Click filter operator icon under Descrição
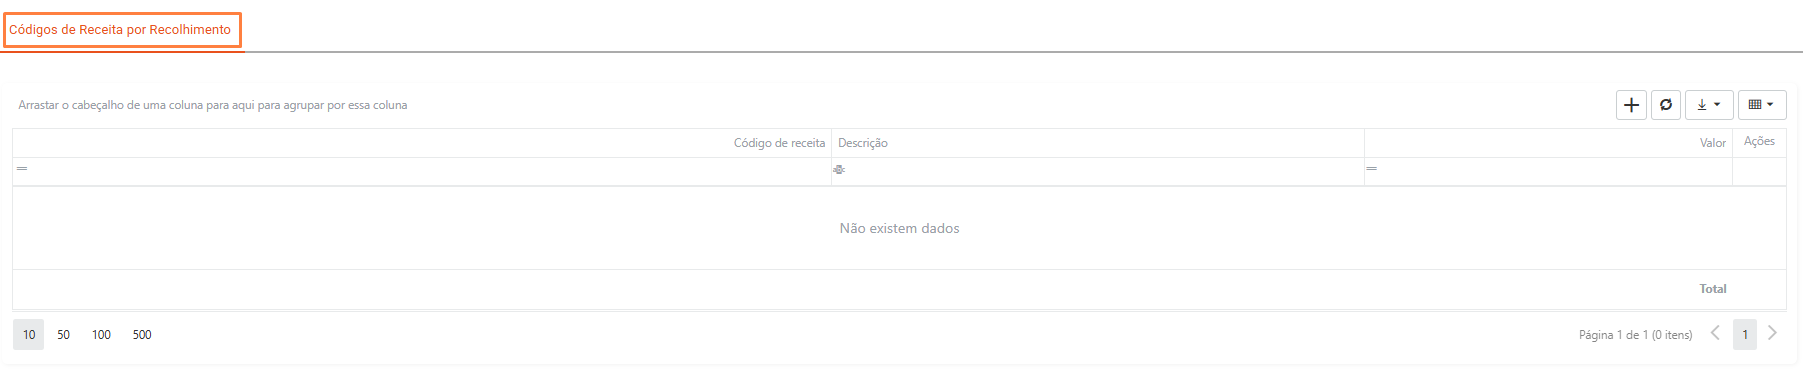The width and height of the screenshot is (1813, 378). coord(839,170)
